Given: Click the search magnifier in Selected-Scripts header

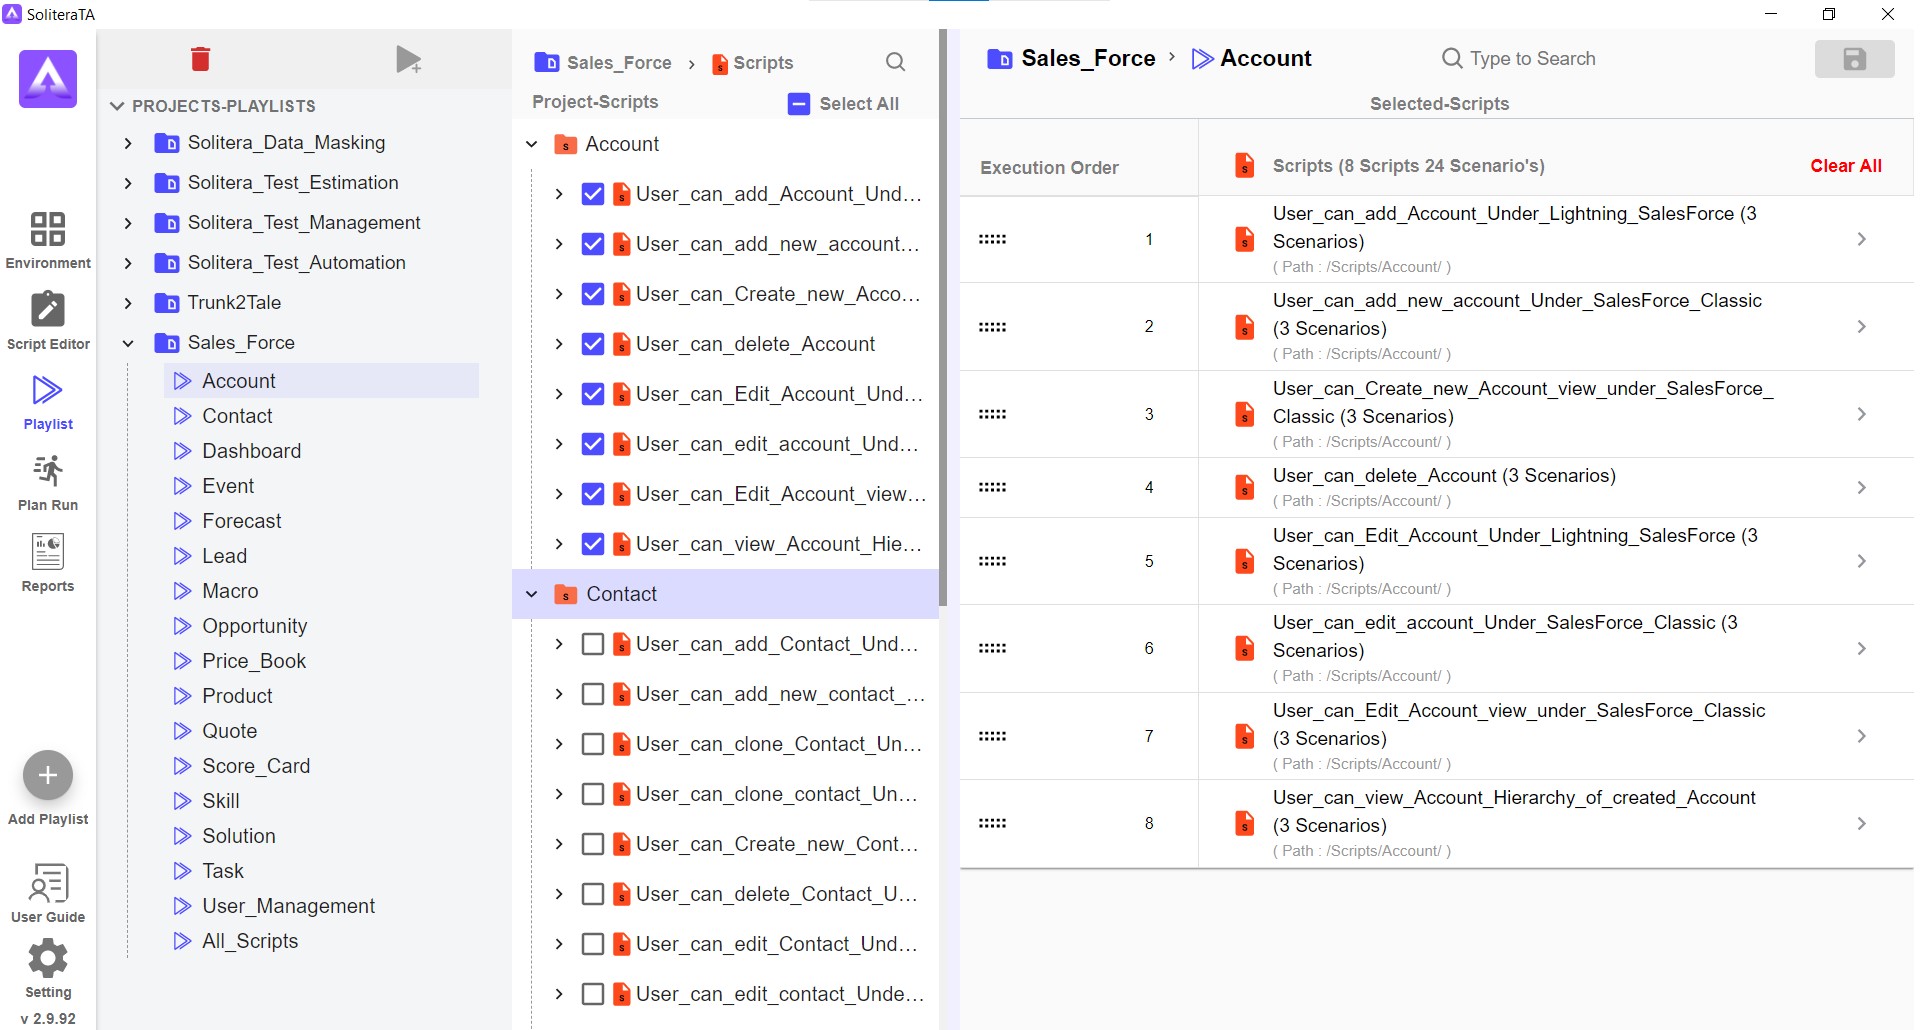Looking at the screenshot, I should pyautogui.click(x=1452, y=58).
